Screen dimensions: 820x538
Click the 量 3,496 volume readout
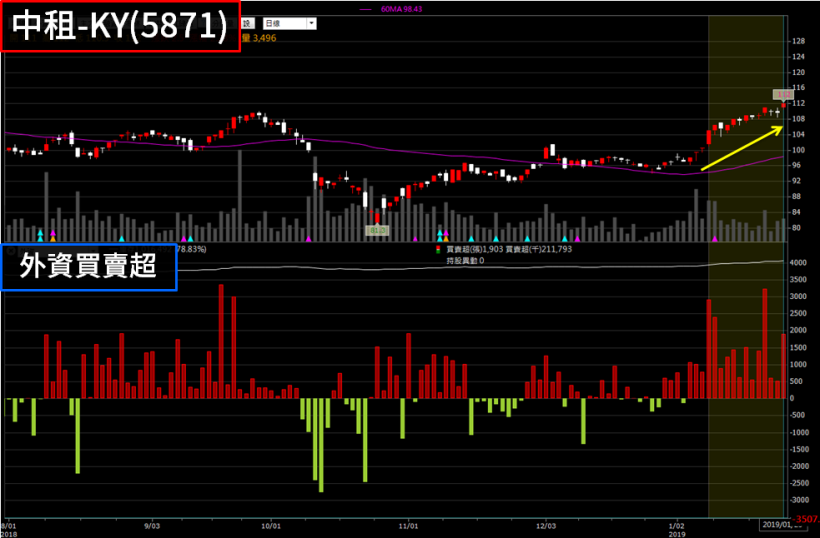259,38
